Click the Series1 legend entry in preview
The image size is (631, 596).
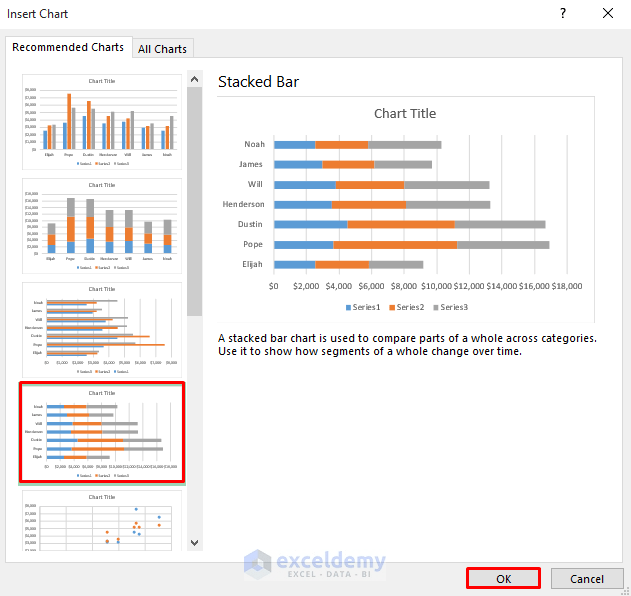pyautogui.click(x=363, y=307)
